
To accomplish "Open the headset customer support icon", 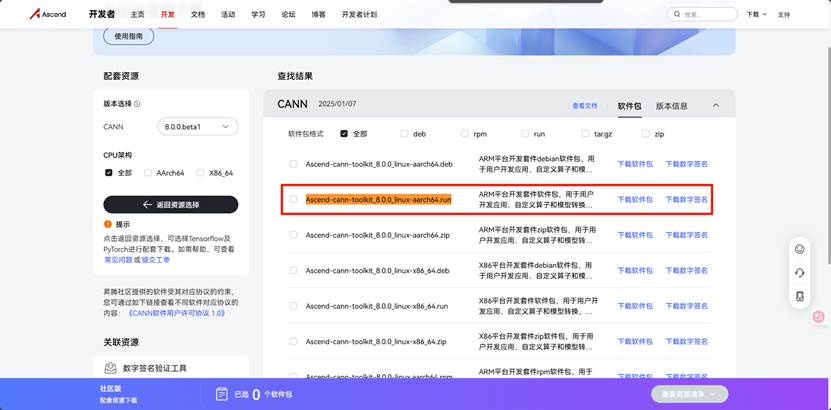I will 800,273.
